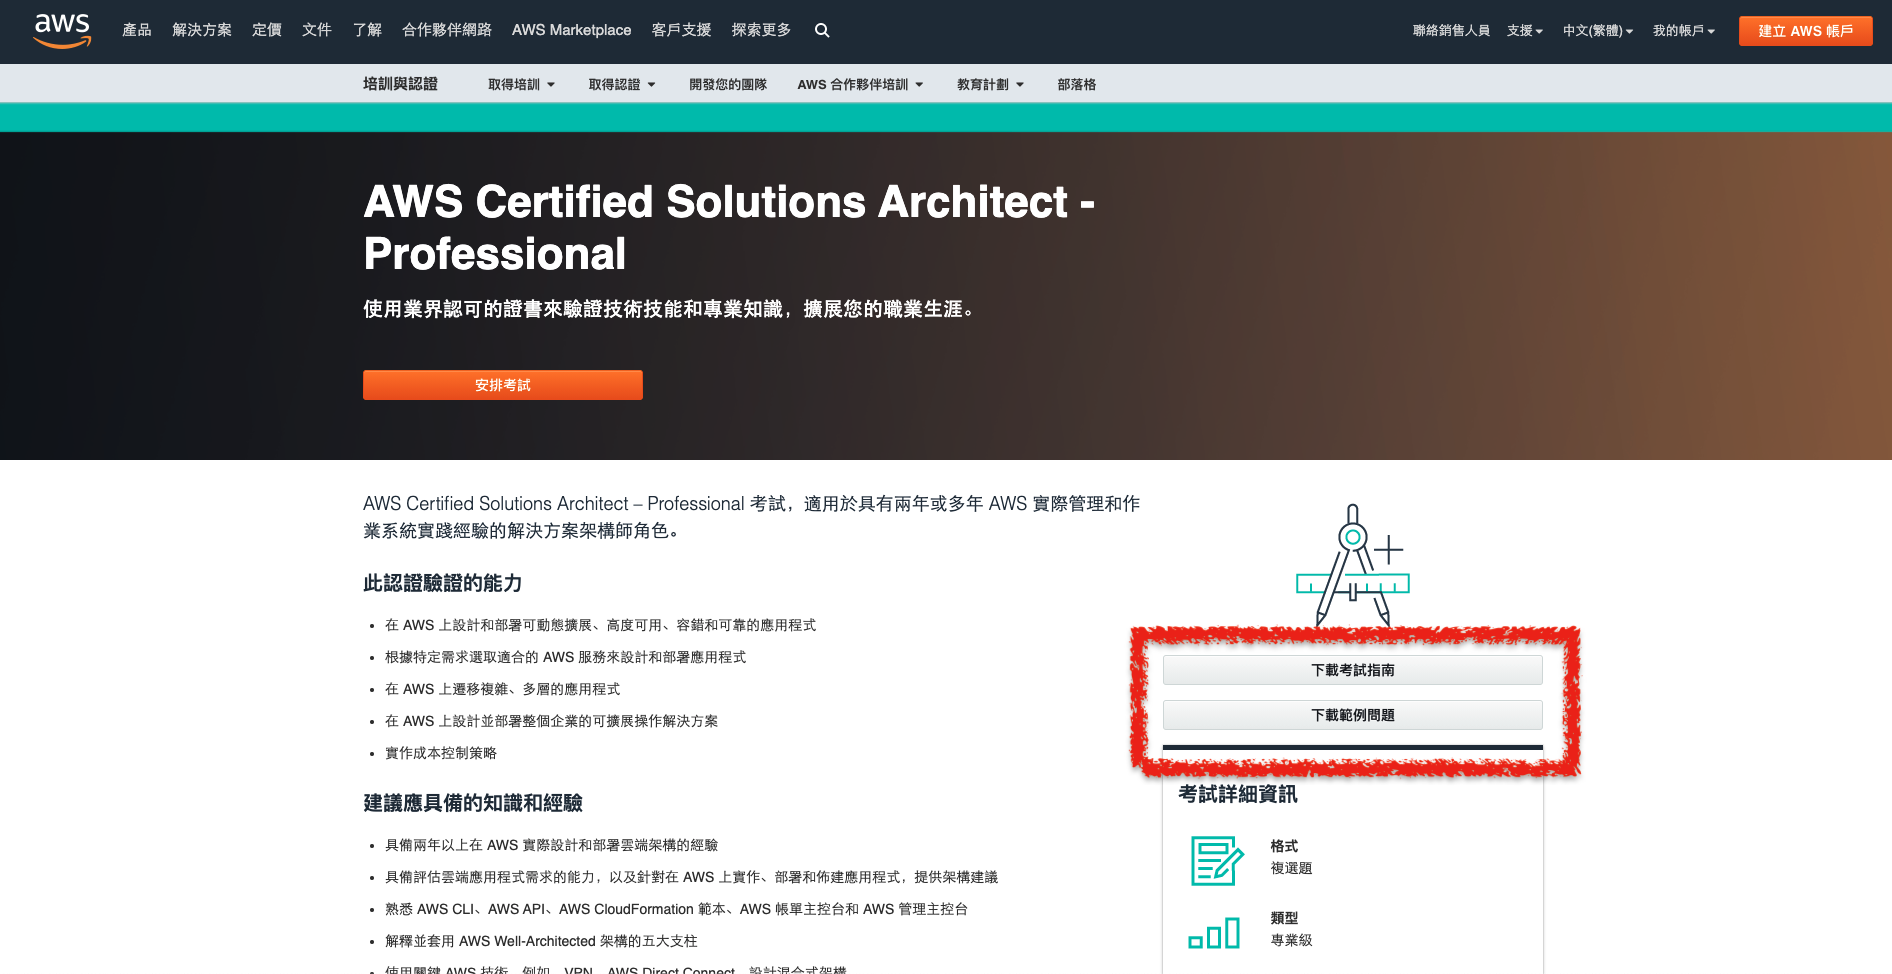
Task: Select 產品 in the top navigation
Action: pos(136,30)
